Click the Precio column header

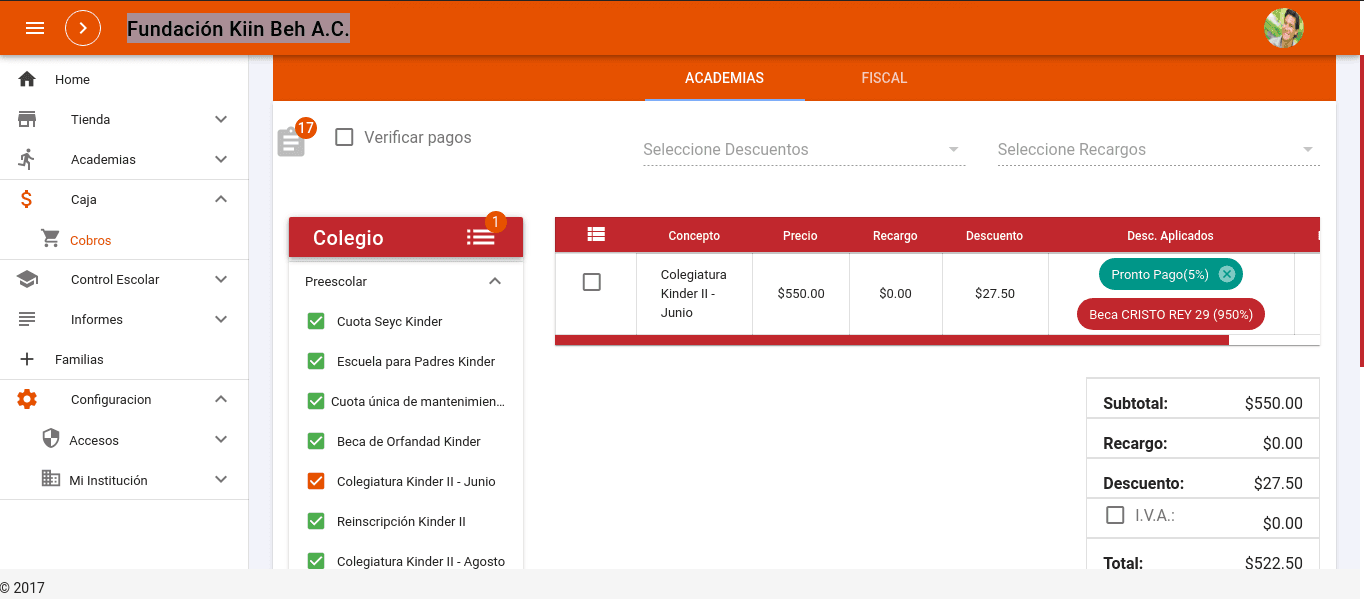(x=800, y=236)
